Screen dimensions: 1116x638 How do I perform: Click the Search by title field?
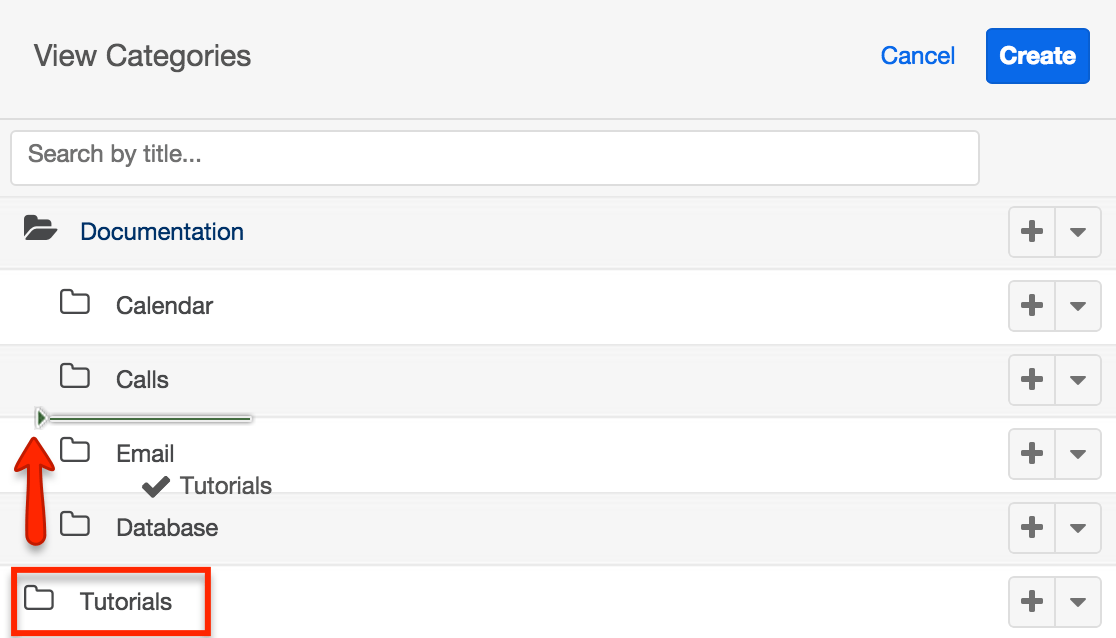point(494,157)
